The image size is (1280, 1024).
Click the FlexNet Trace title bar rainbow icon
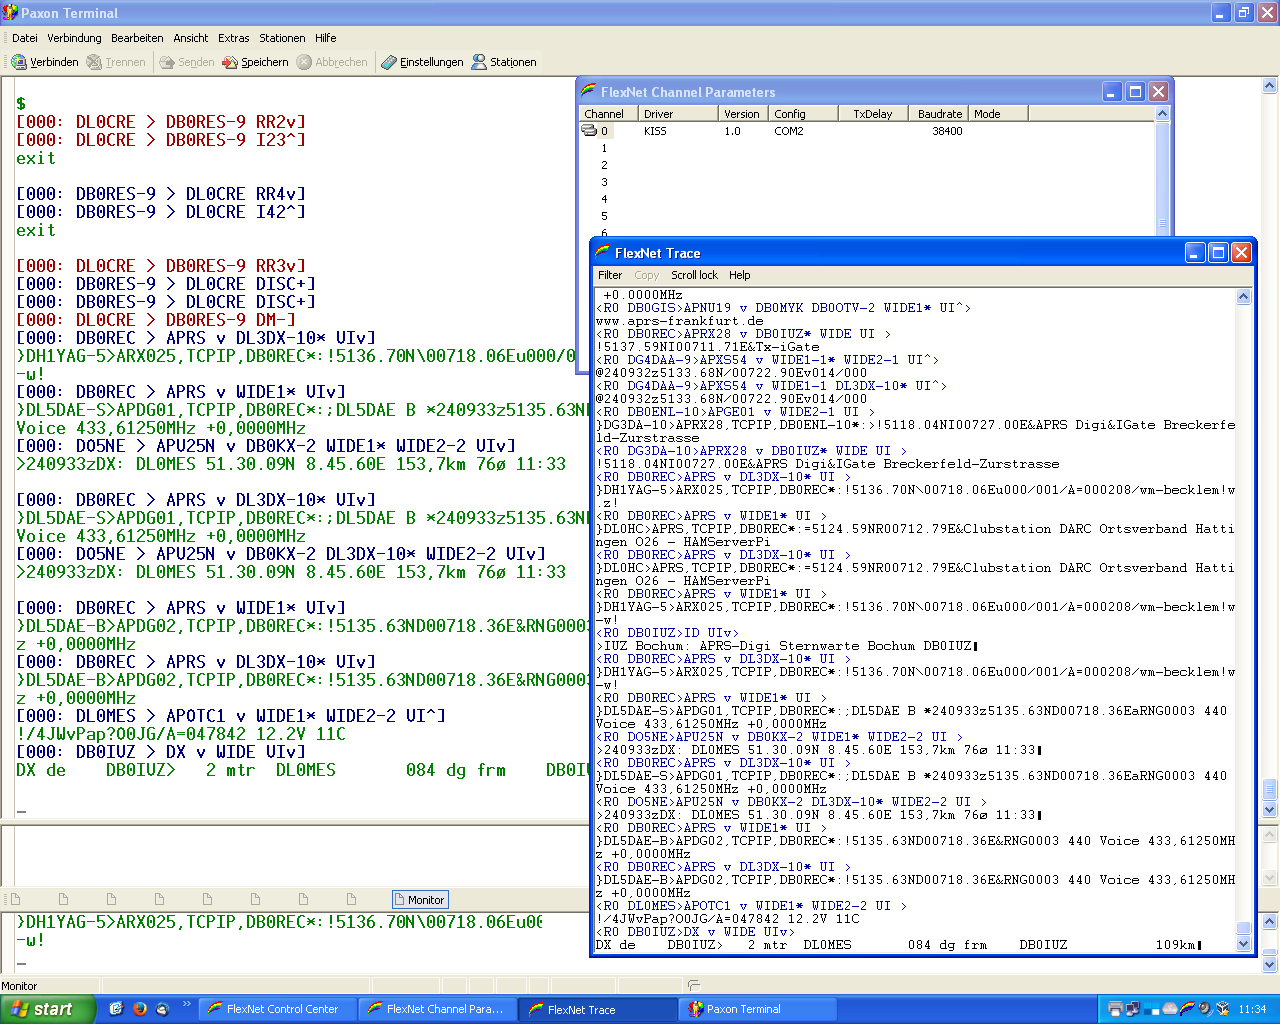(x=602, y=252)
